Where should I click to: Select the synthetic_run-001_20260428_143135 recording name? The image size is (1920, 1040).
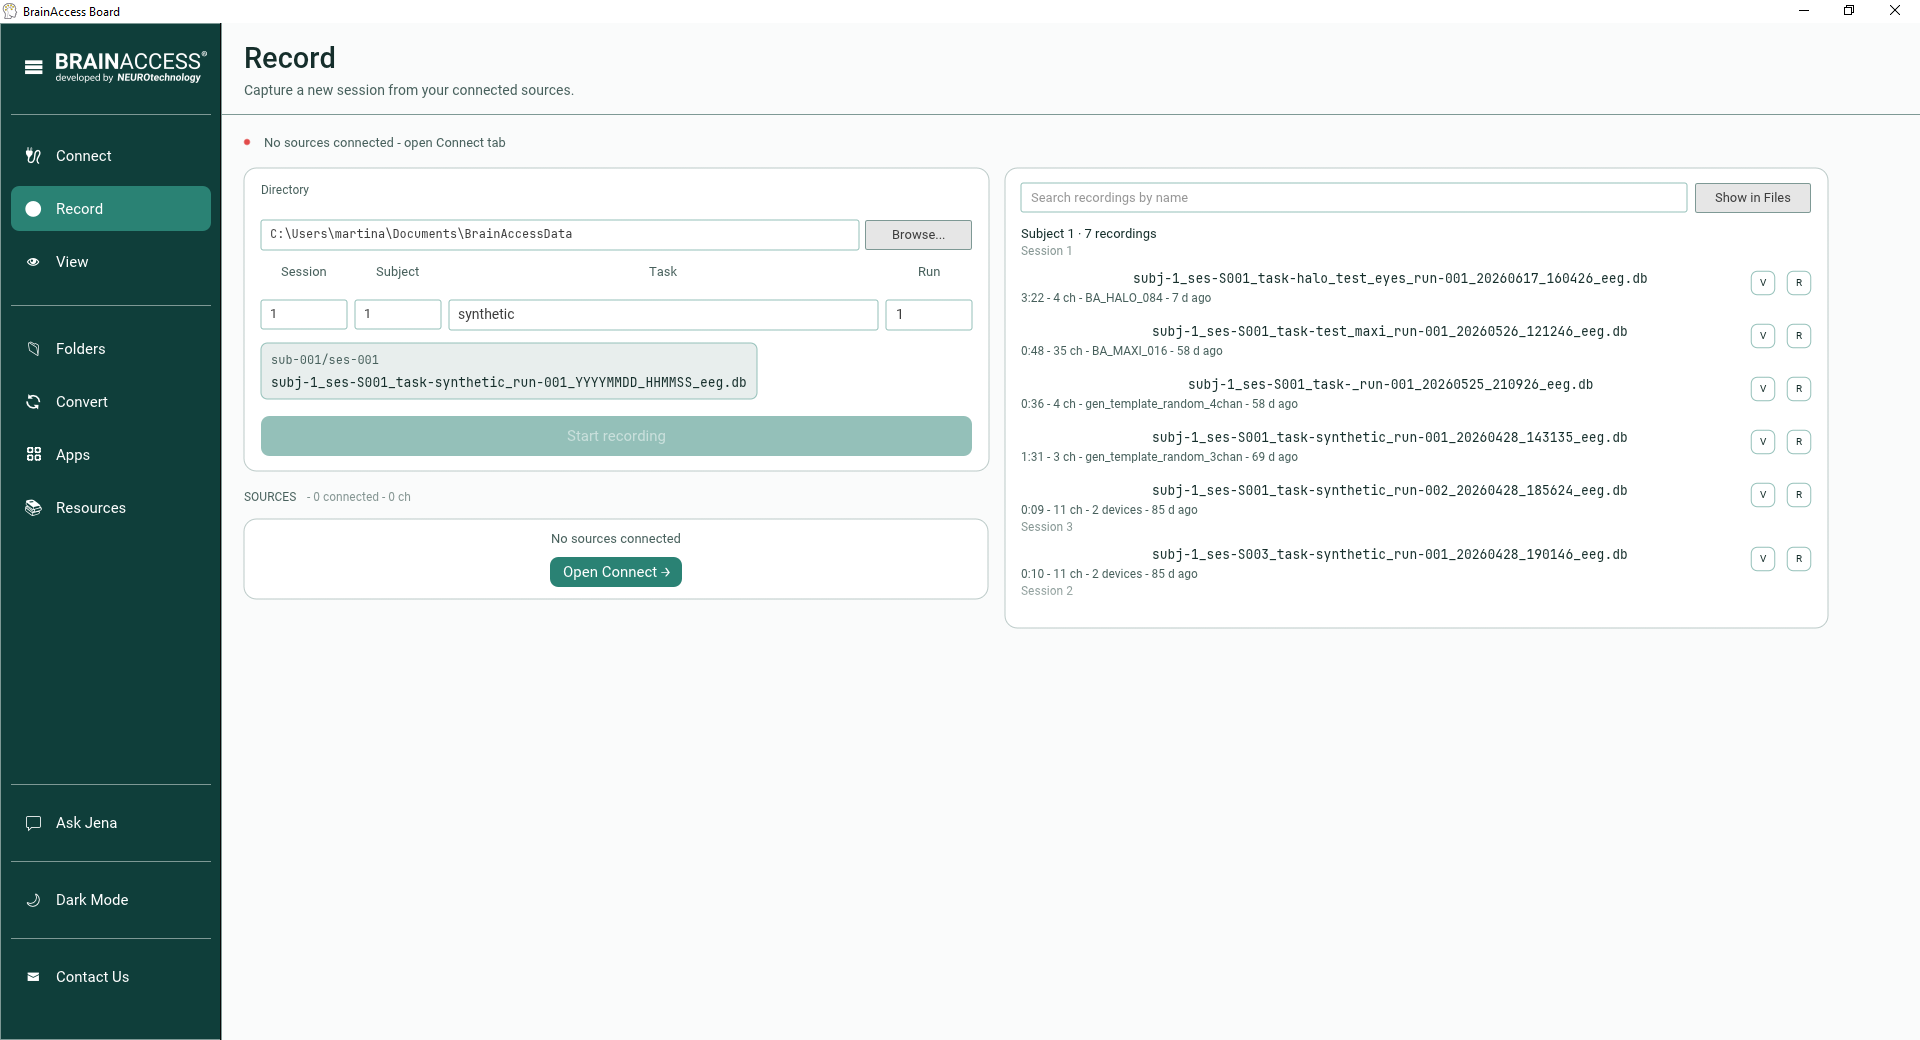coord(1390,438)
